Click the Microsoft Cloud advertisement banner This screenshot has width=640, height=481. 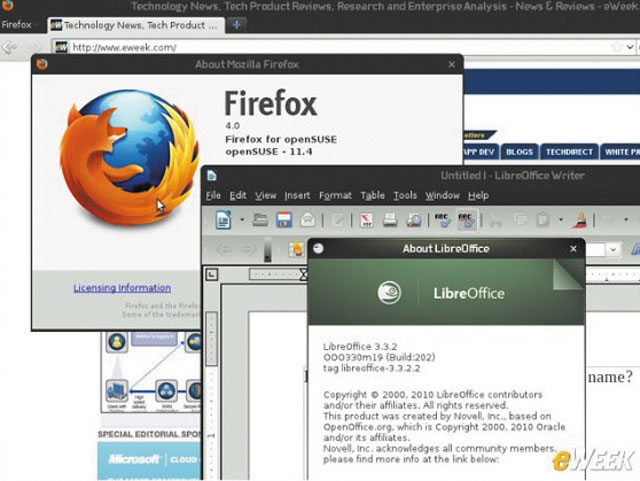[149, 461]
